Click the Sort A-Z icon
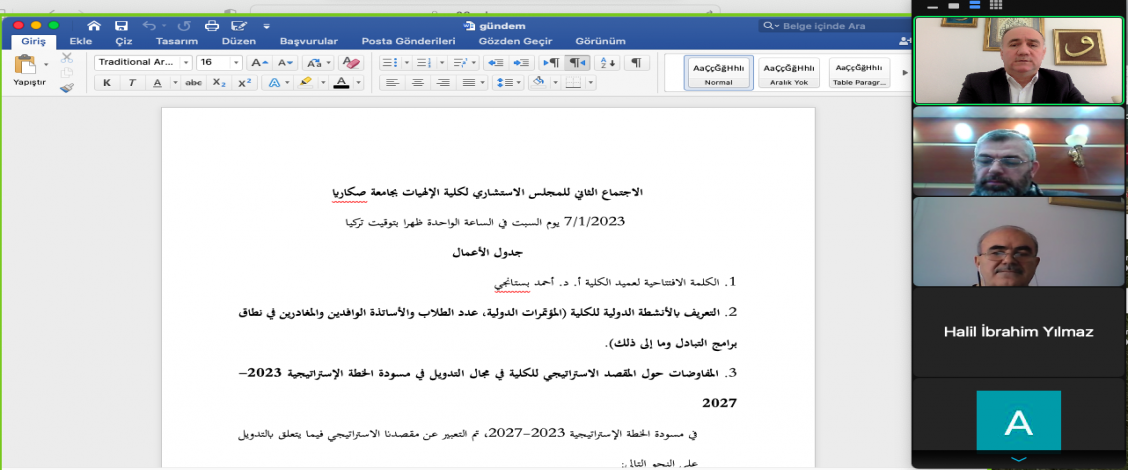Image resolution: width=1128 pixels, height=470 pixels. pyautogui.click(x=607, y=62)
